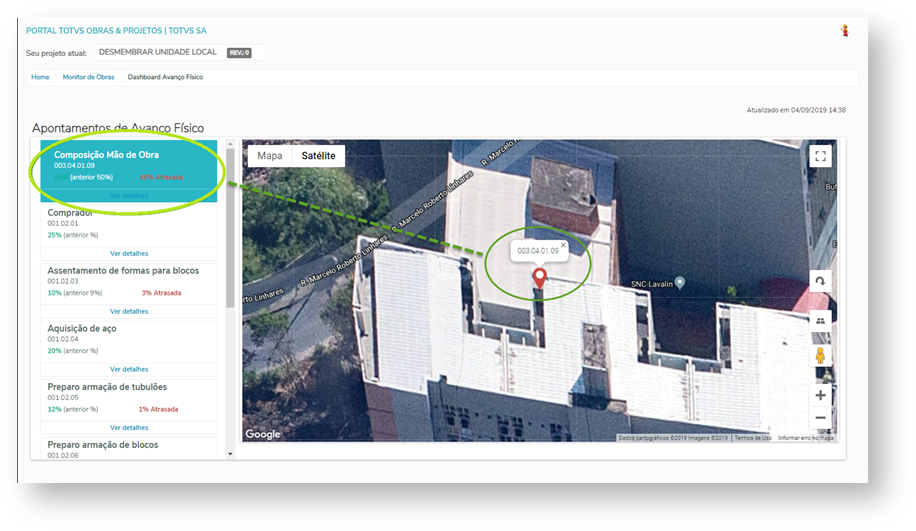Image resolution: width=916 pixels, height=531 pixels.
Task: View details of Comprador item
Action: click(129, 254)
